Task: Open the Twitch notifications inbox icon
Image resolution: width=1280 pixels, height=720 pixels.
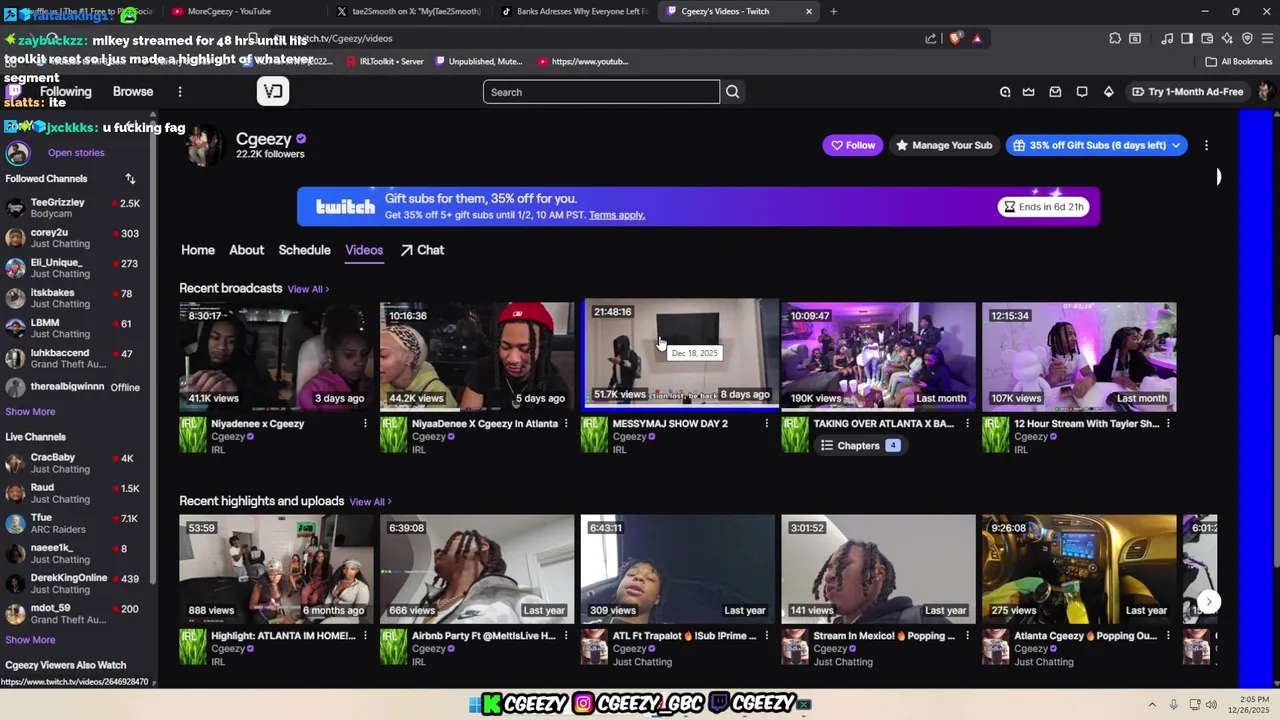Action: 1055,92
